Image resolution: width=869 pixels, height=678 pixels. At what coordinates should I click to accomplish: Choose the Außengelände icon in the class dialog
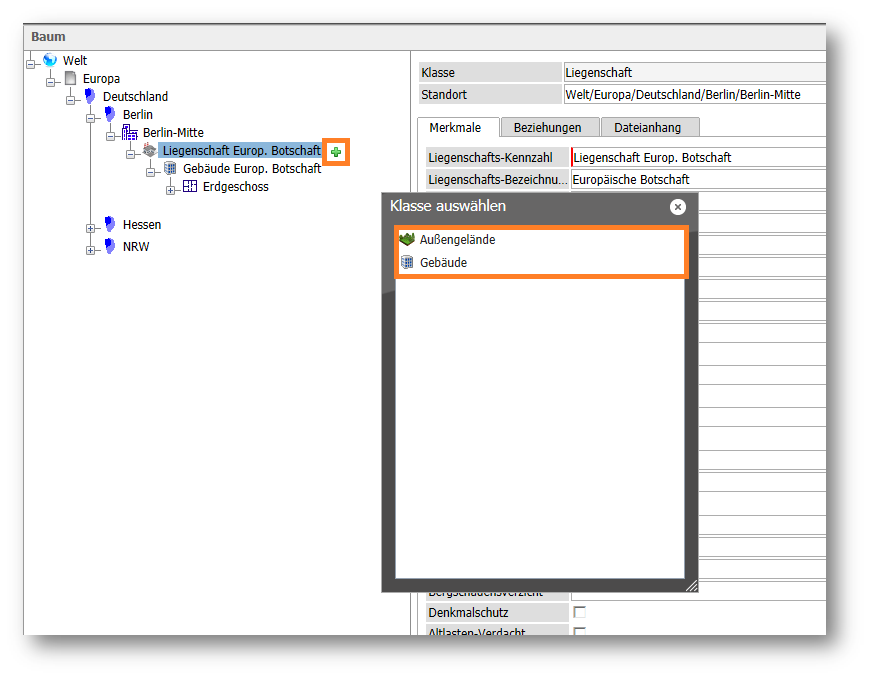click(407, 239)
